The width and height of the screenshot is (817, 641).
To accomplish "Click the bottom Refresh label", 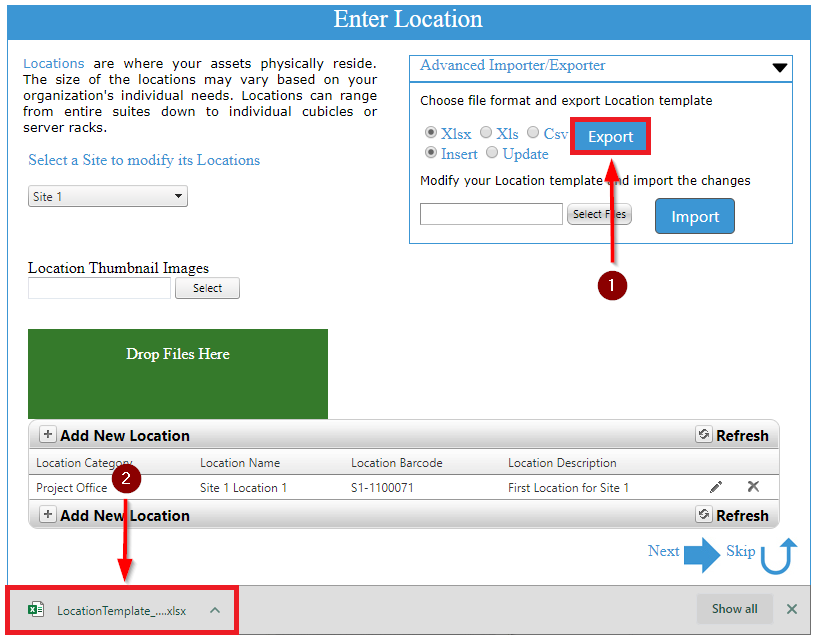I will [742, 515].
